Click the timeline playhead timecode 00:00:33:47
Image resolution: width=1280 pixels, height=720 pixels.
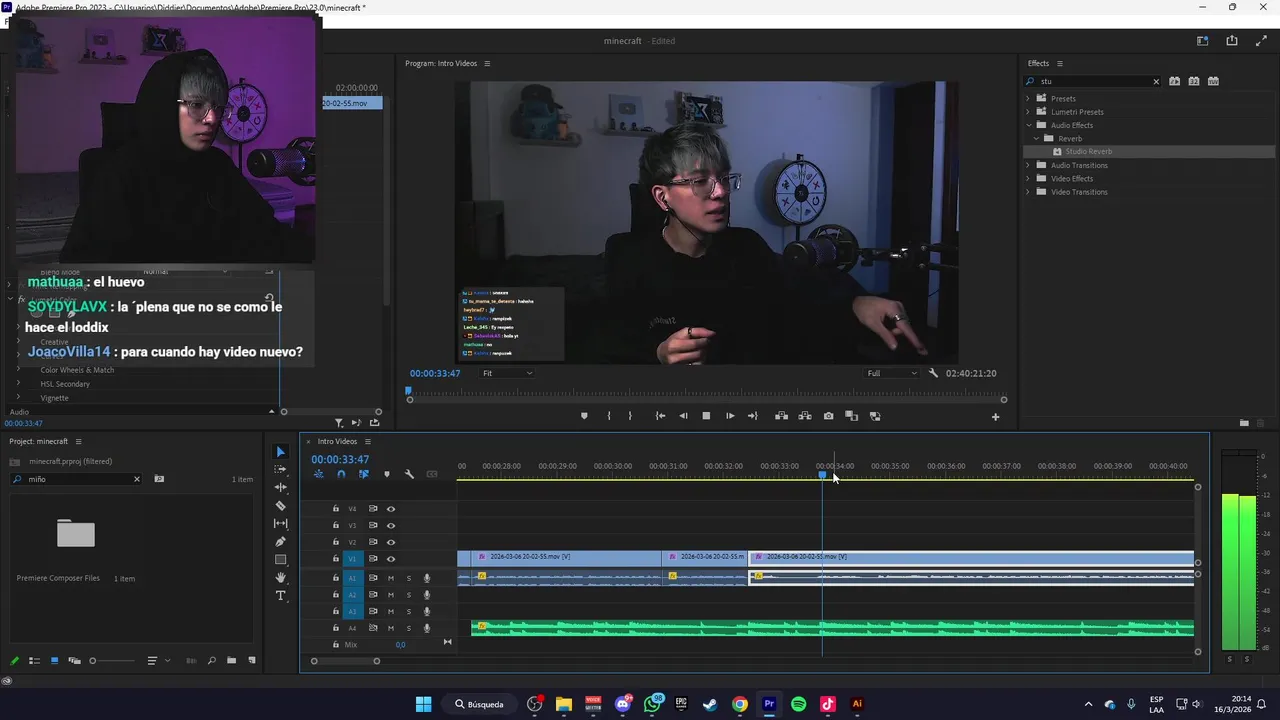tap(340, 460)
